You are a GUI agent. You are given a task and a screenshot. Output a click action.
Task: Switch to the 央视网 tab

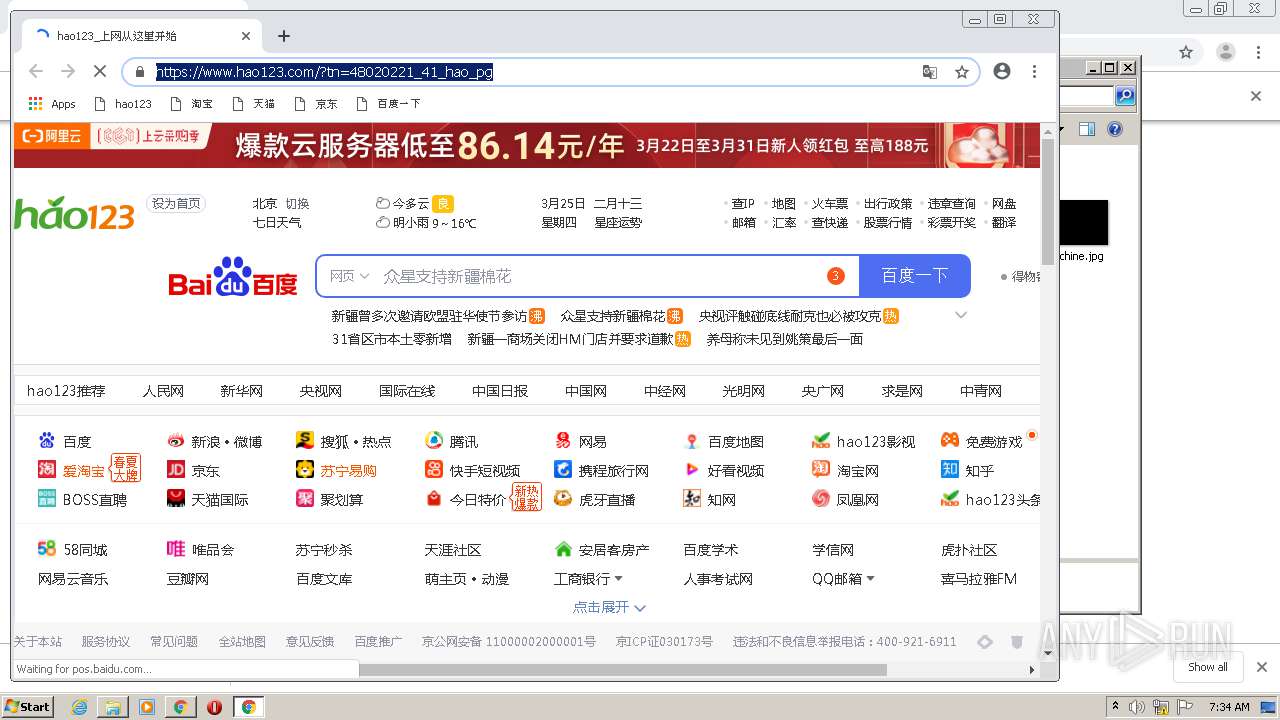(321, 391)
